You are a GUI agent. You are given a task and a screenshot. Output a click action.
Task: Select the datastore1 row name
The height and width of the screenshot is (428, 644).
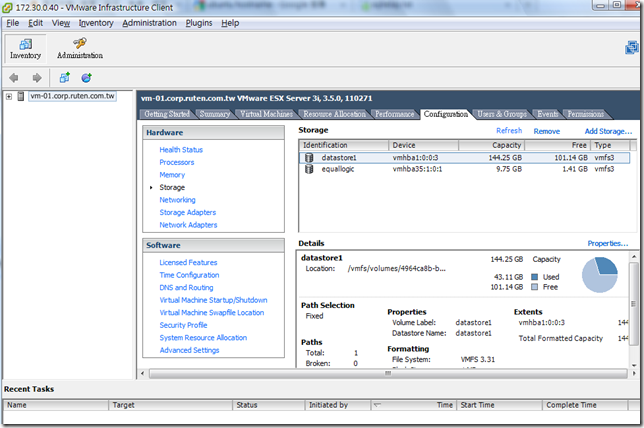coord(339,158)
